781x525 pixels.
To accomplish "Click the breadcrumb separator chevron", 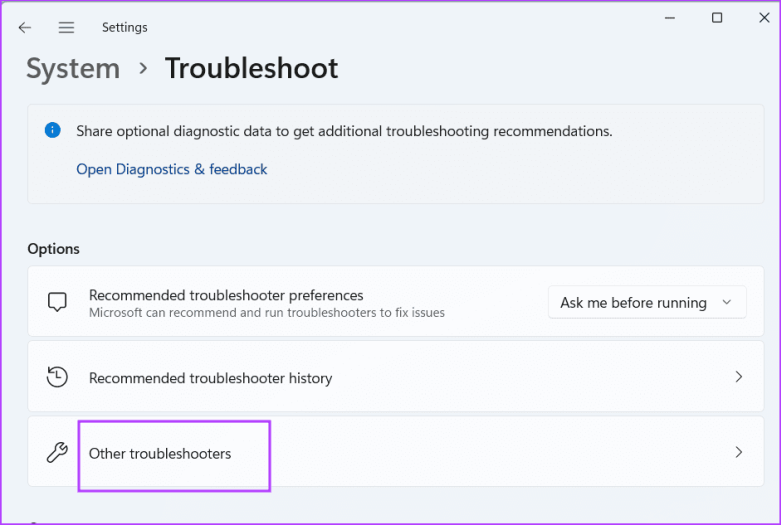I will click(x=143, y=68).
